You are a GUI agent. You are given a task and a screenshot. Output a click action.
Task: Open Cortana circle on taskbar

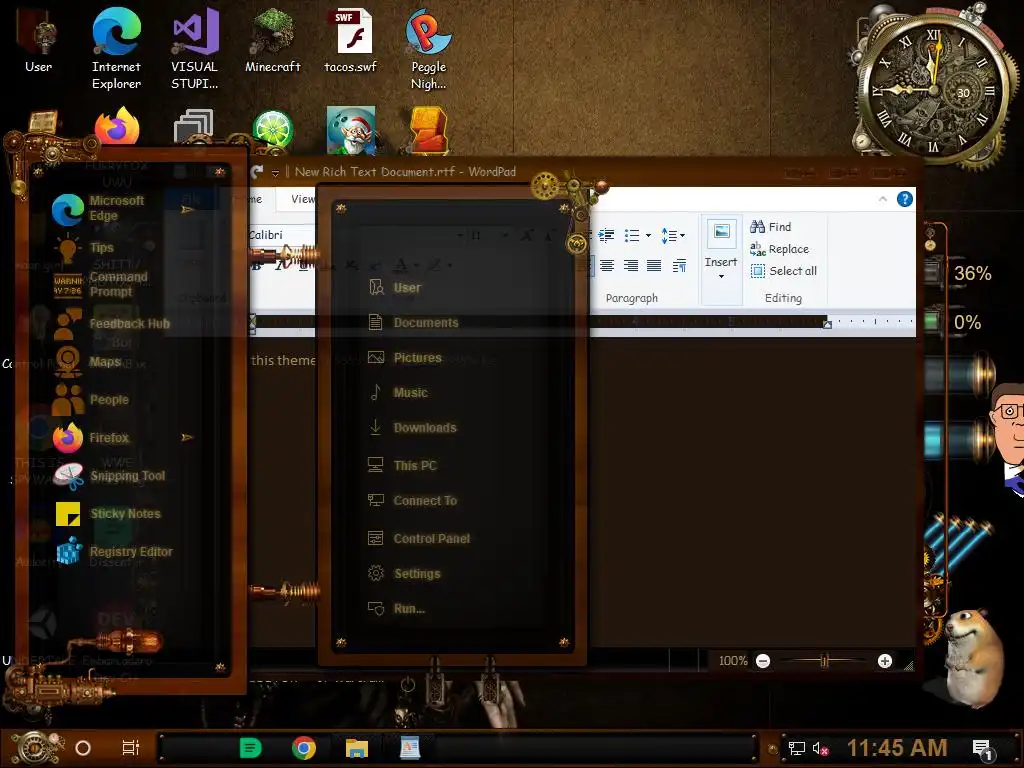83,748
